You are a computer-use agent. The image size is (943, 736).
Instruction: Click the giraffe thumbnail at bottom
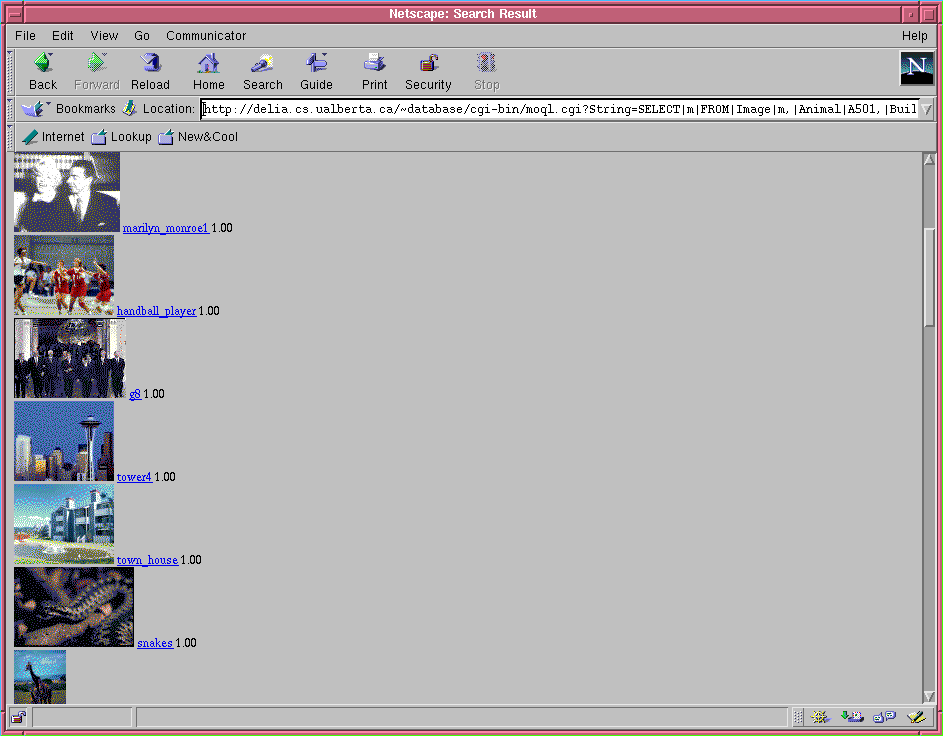coord(40,676)
